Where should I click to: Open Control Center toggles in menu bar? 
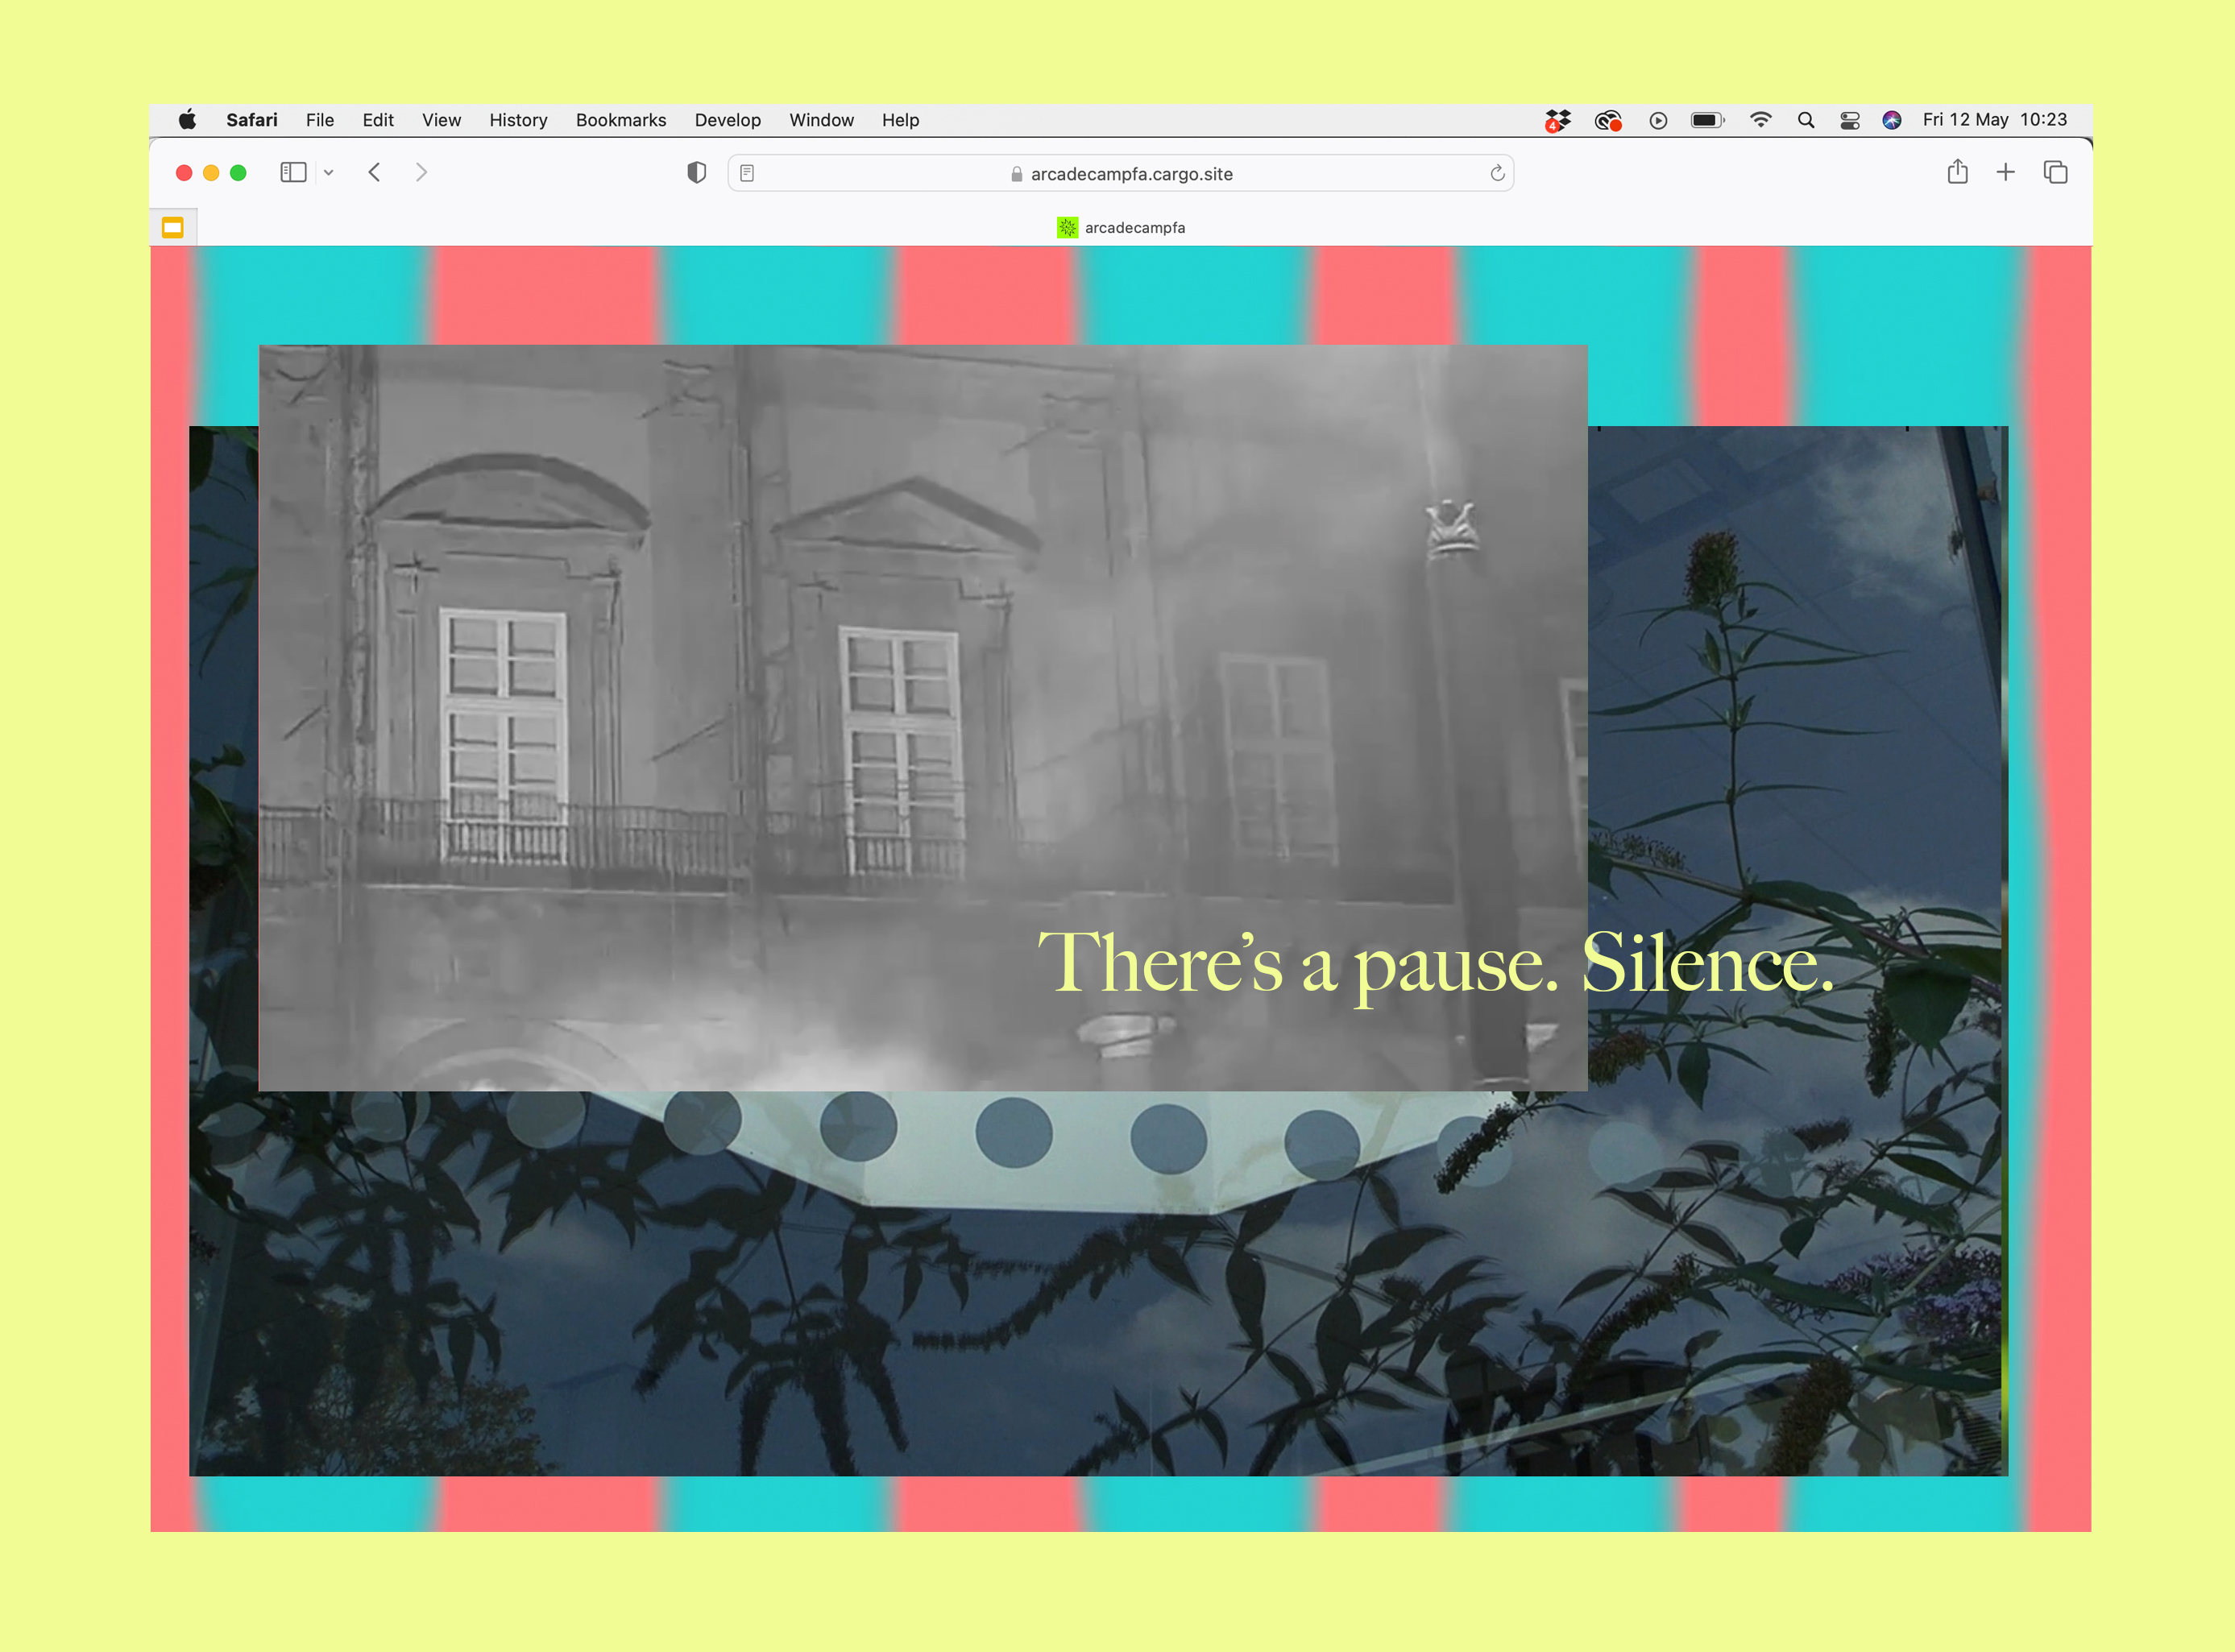click(x=1849, y=120)
